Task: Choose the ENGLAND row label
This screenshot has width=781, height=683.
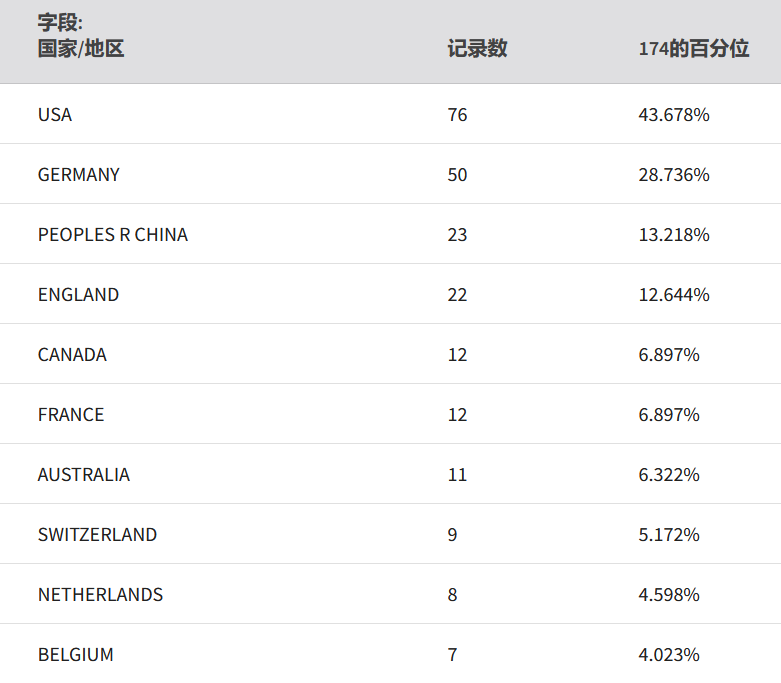Action: tap(78, 295)
